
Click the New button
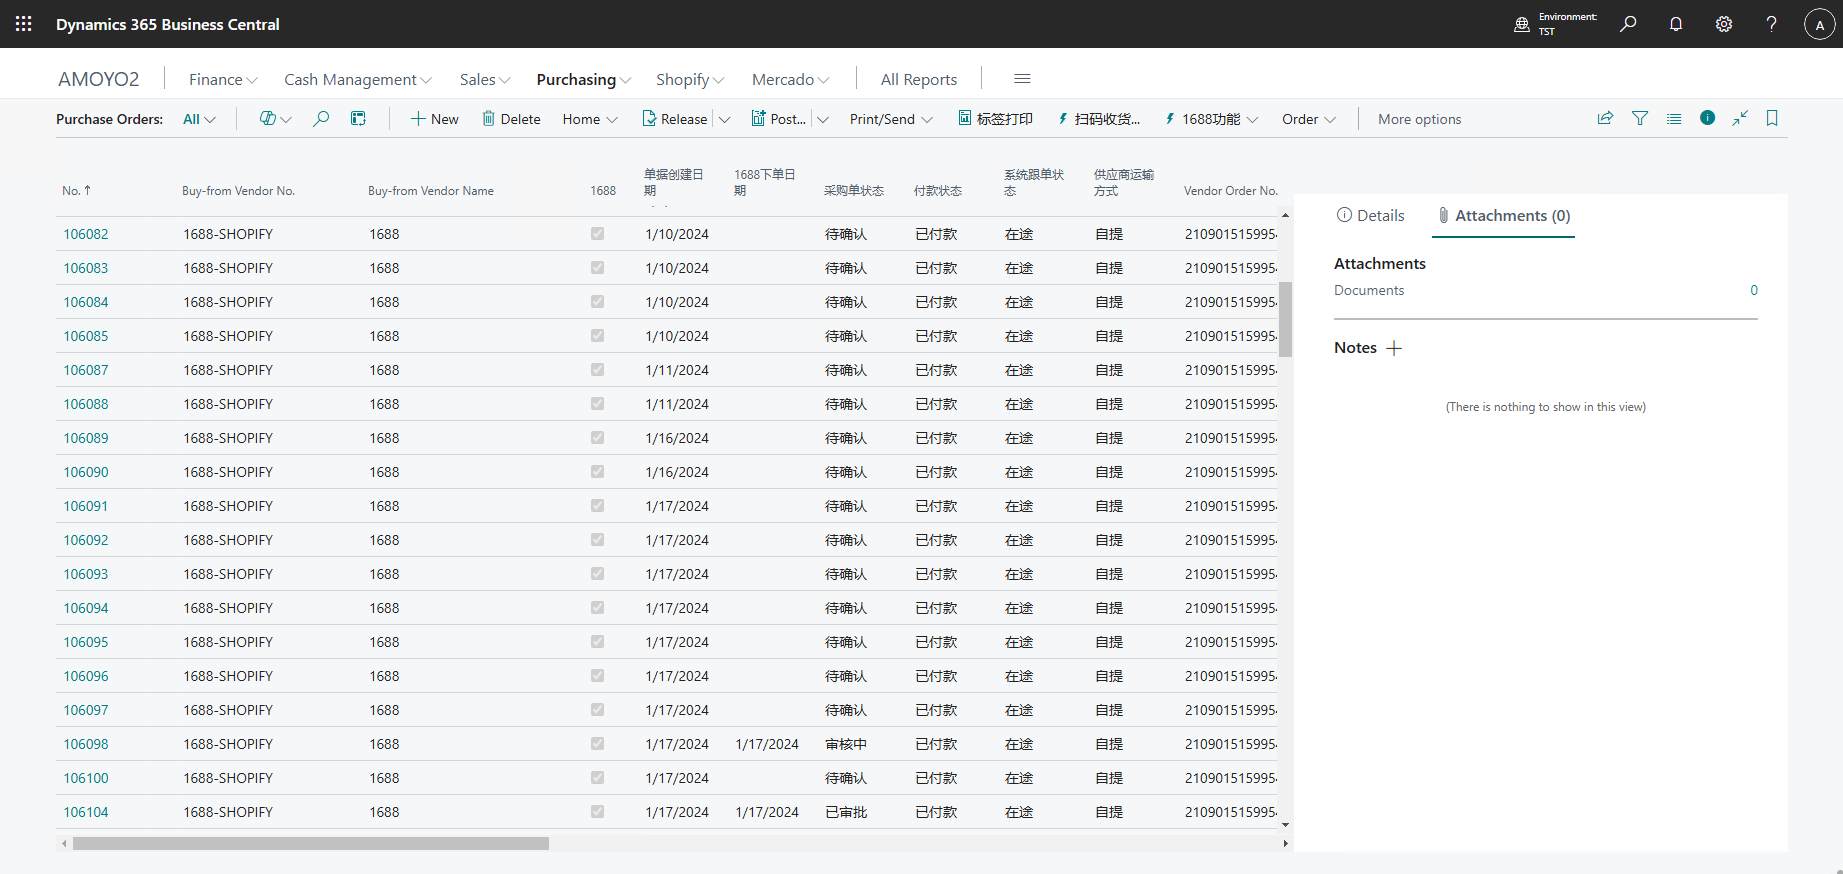[x=435, y=119]
